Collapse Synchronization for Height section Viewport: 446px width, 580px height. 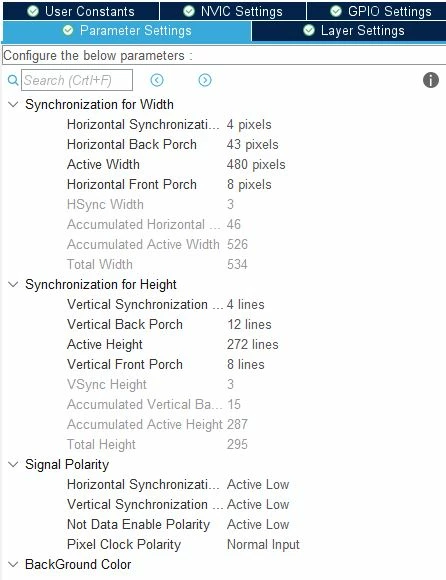click(13, 284)
